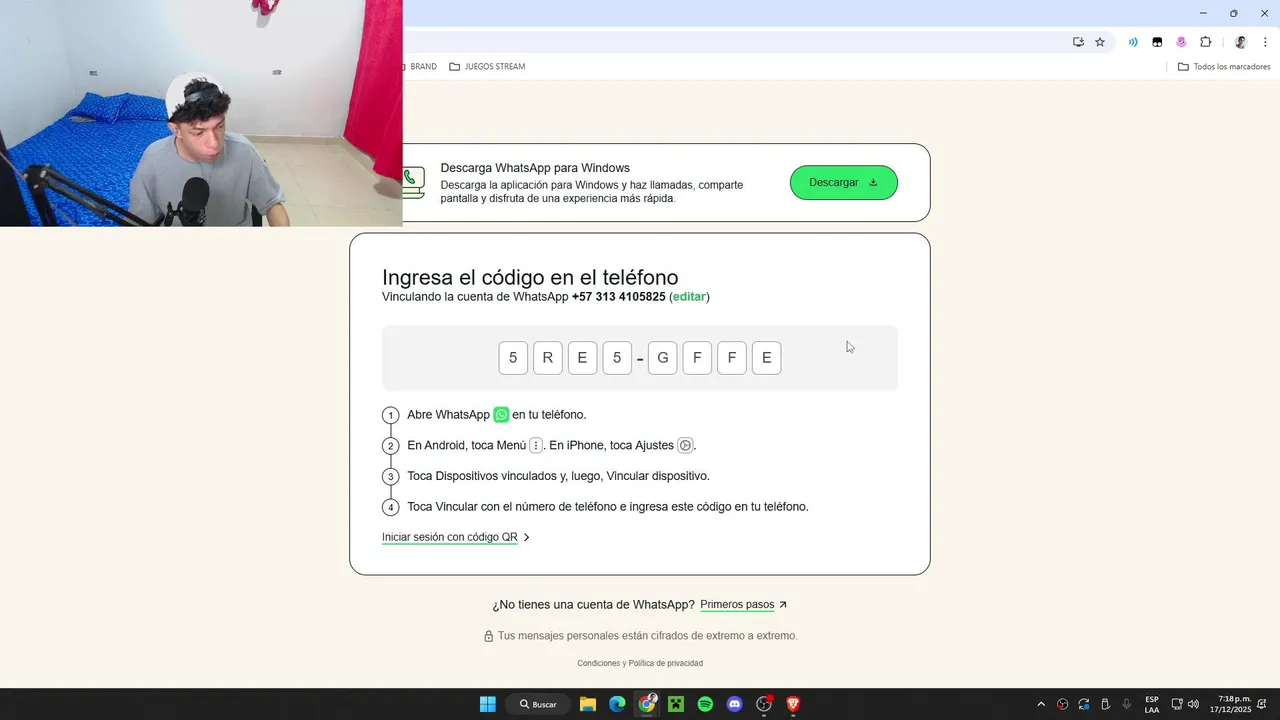The height and width of the screenshot is (720, 1280).
Task: Click the mensajes cifrados de extremo a extremo text
Action: point(648,636)
